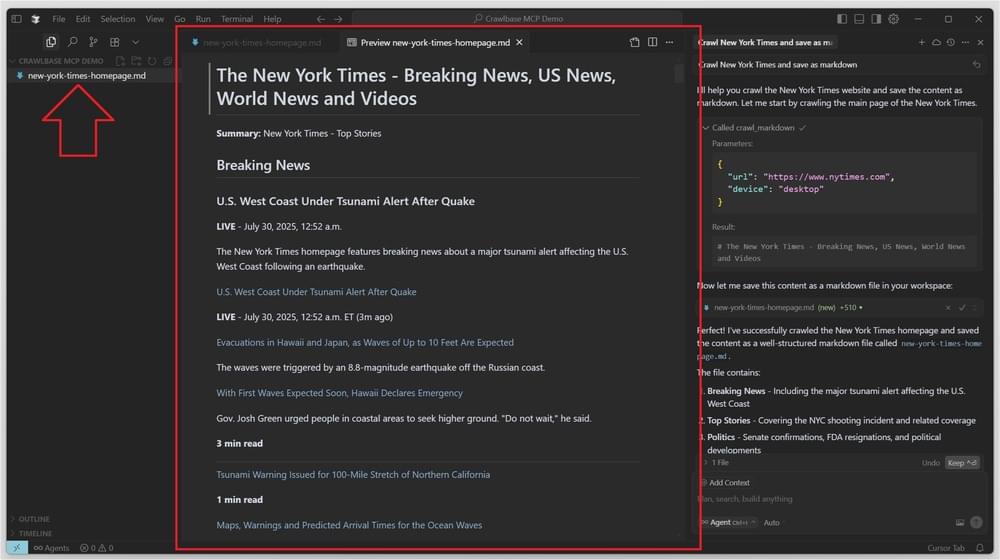Open chat history clock icon
This screenshot has width=1000, height=560.
pos(950,43)
